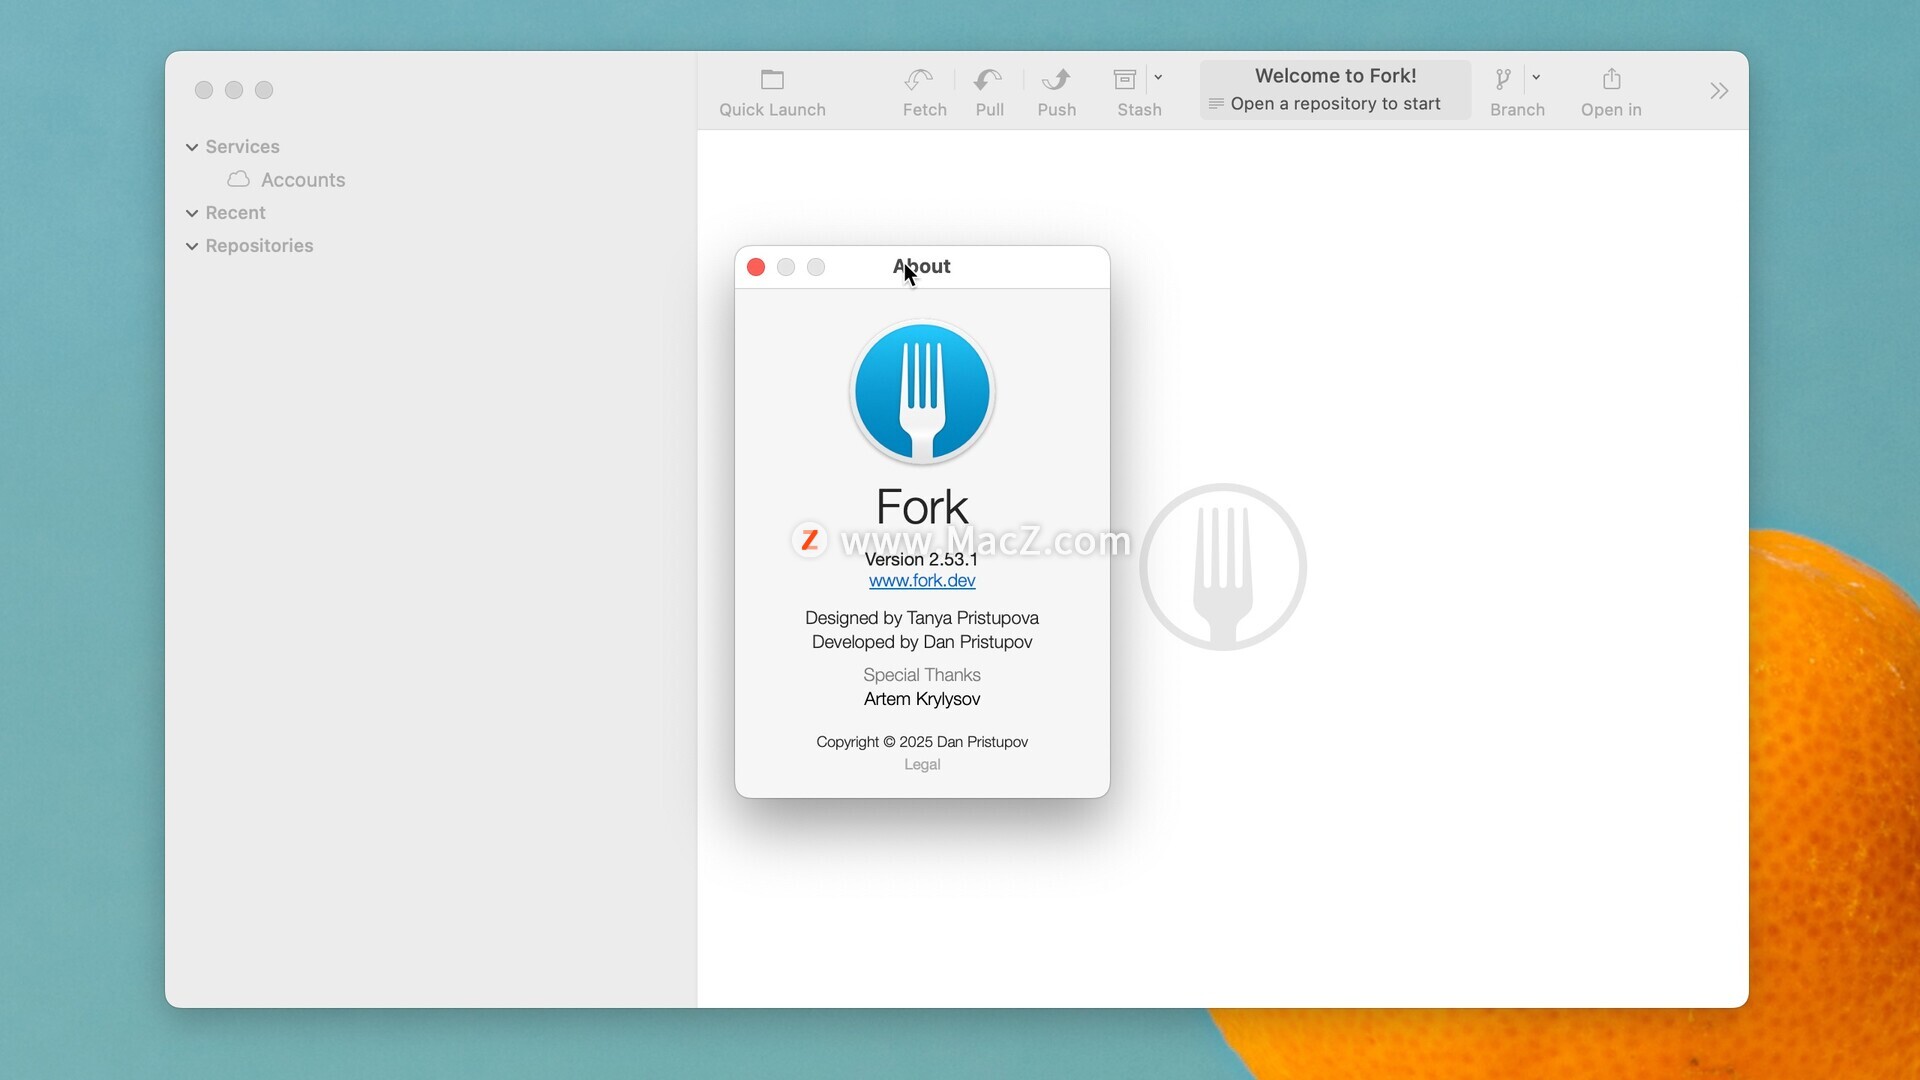
Task: Collapse the Services section
Action: pos(192,147)
